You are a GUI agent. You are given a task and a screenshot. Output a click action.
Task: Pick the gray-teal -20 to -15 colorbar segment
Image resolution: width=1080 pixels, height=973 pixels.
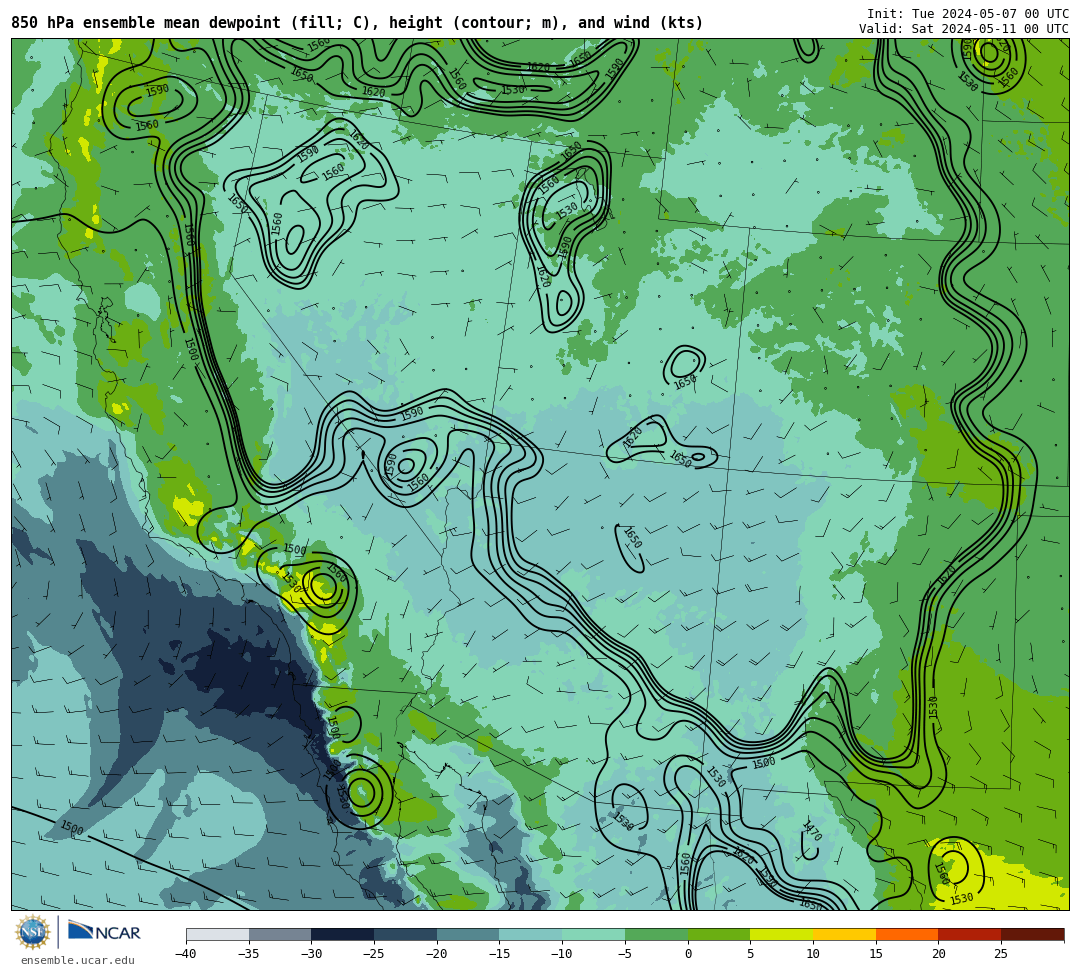pos(468,934)
